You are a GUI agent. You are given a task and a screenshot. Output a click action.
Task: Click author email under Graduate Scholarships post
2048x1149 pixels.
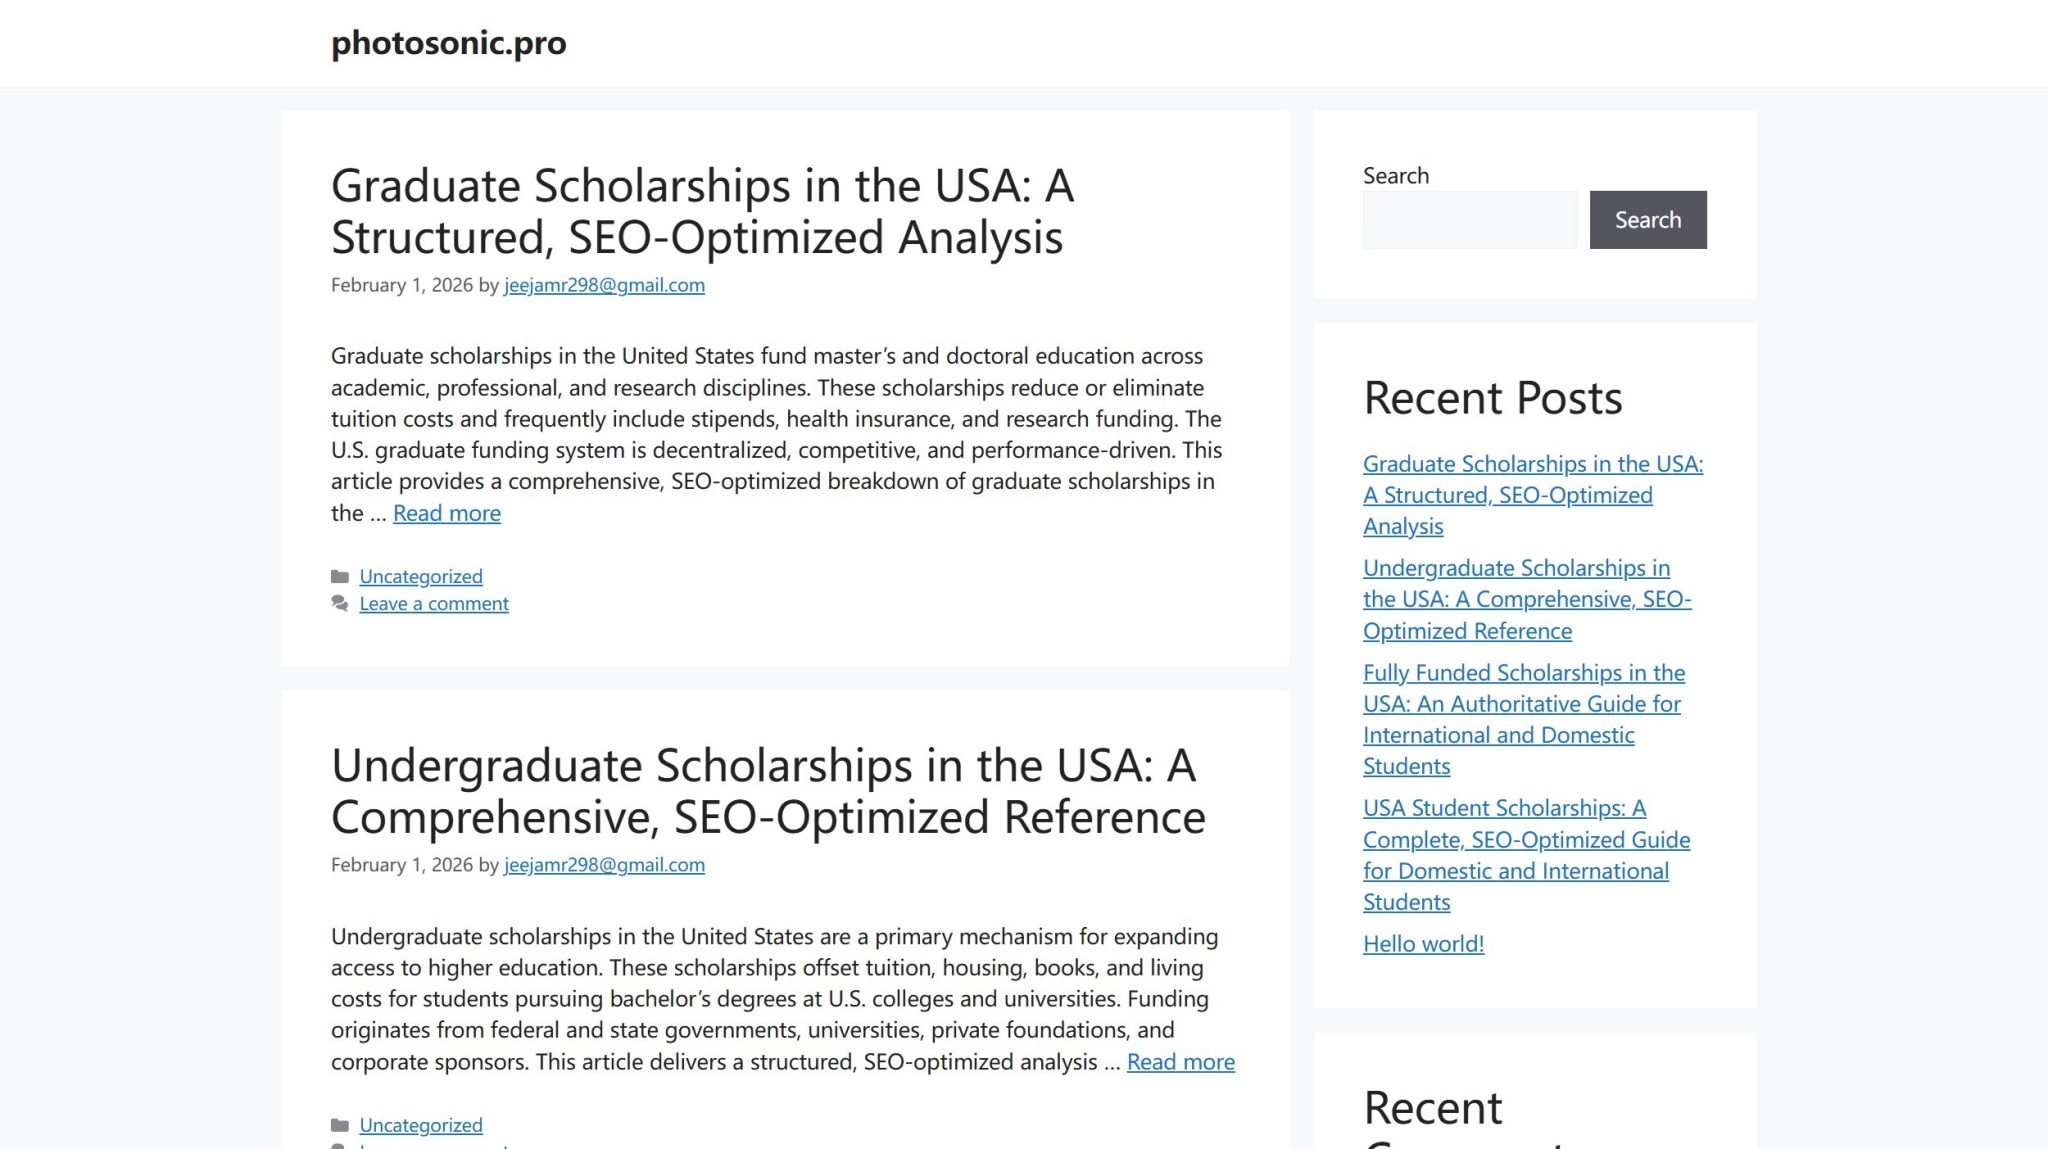(x=604, y=285)
